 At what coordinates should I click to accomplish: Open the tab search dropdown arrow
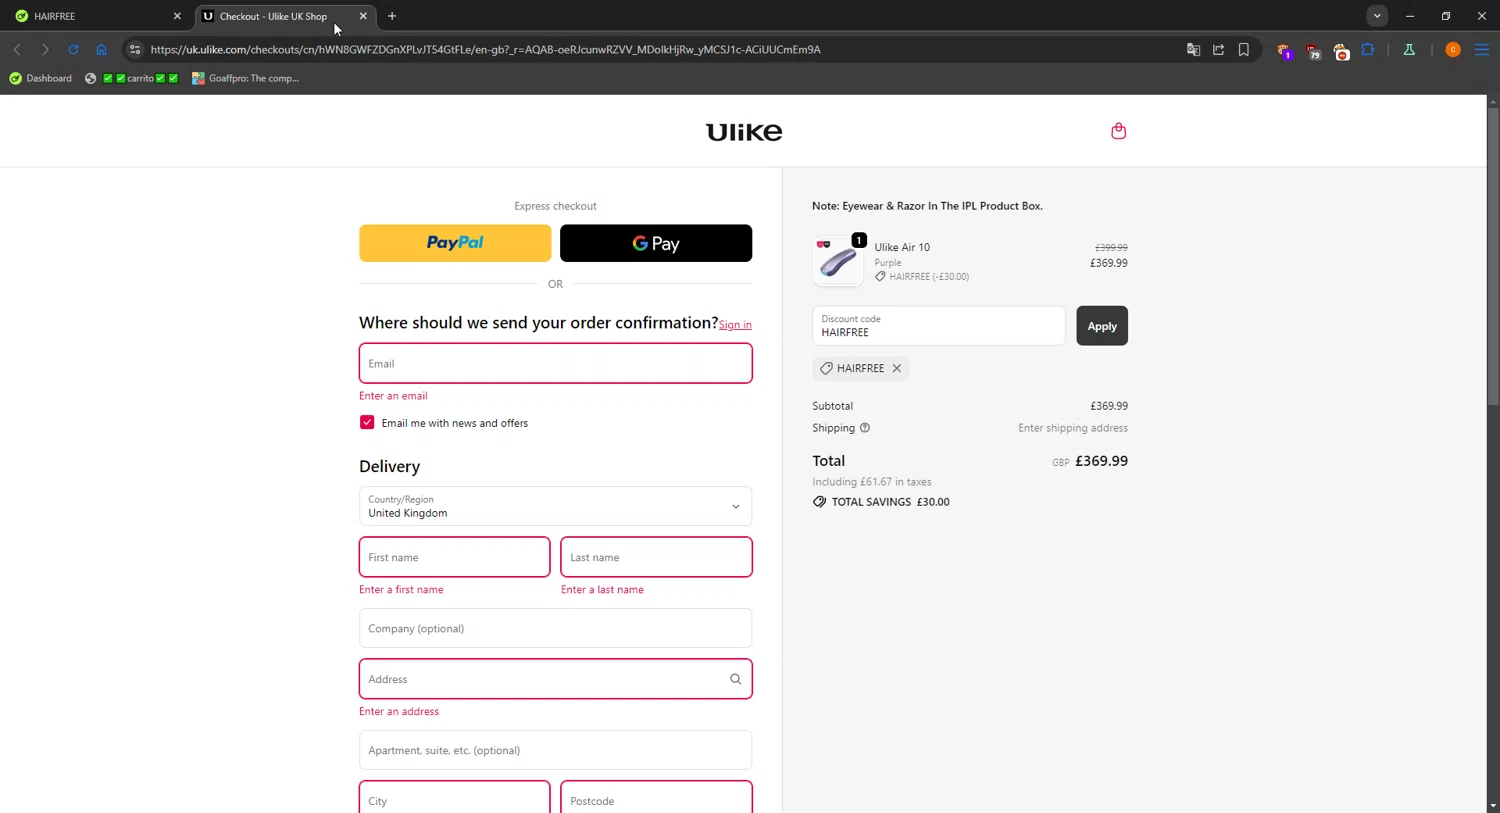1377,16
